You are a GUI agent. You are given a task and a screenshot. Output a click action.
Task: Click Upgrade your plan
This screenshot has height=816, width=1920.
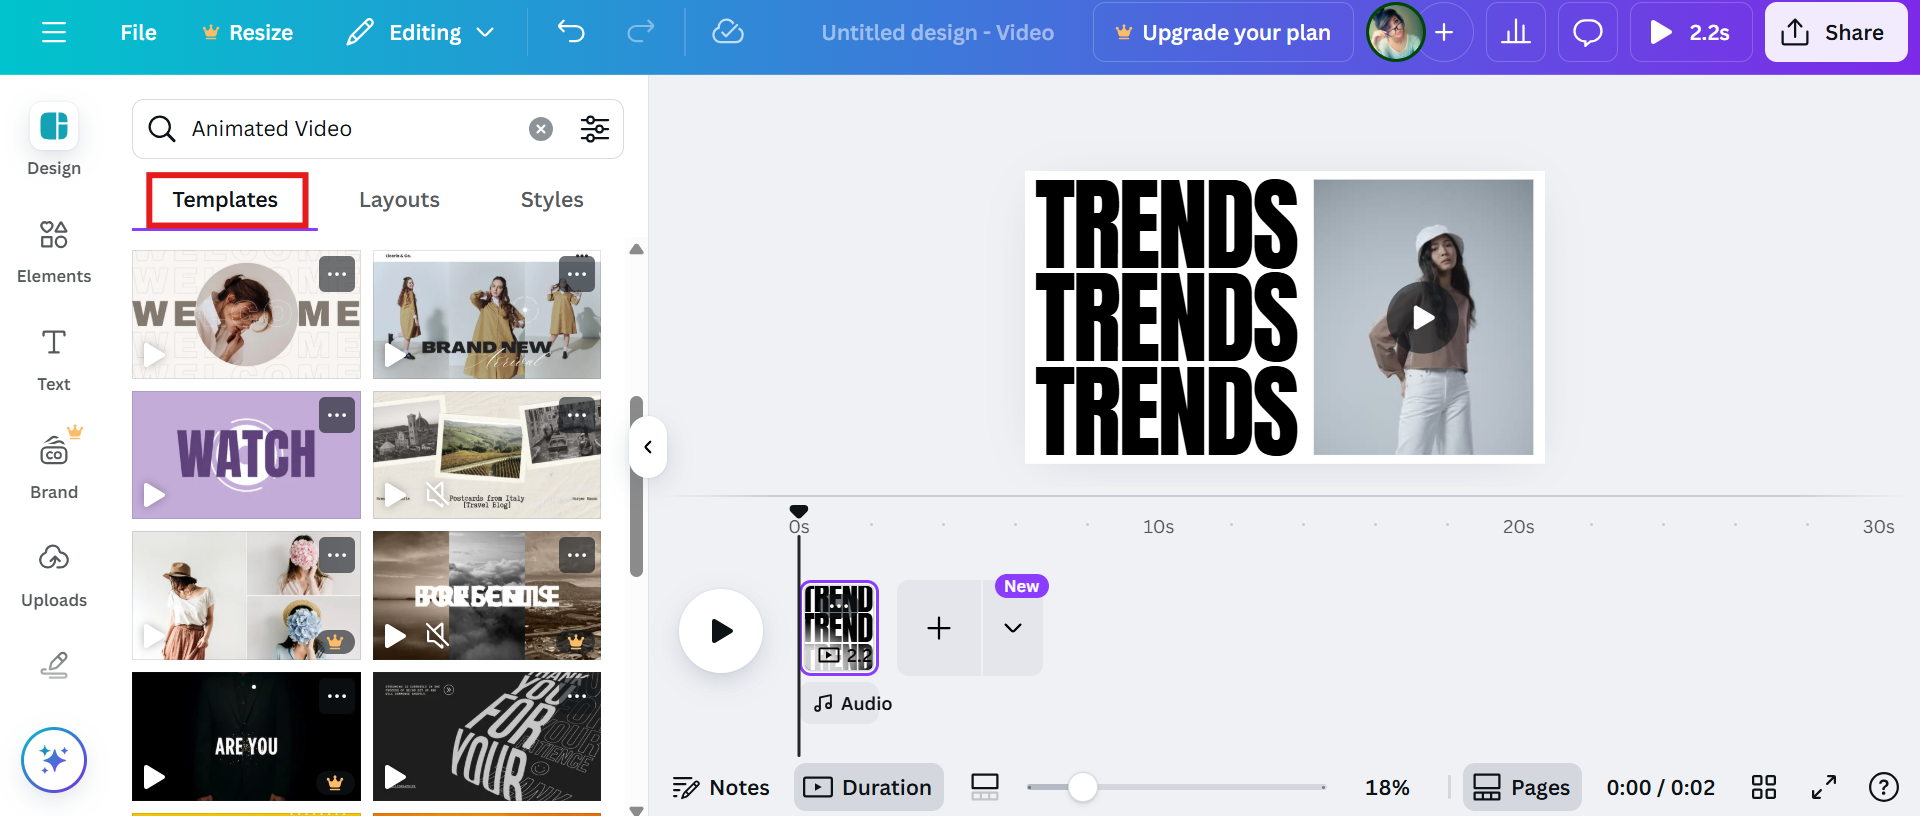click(x=1223, y=33)
